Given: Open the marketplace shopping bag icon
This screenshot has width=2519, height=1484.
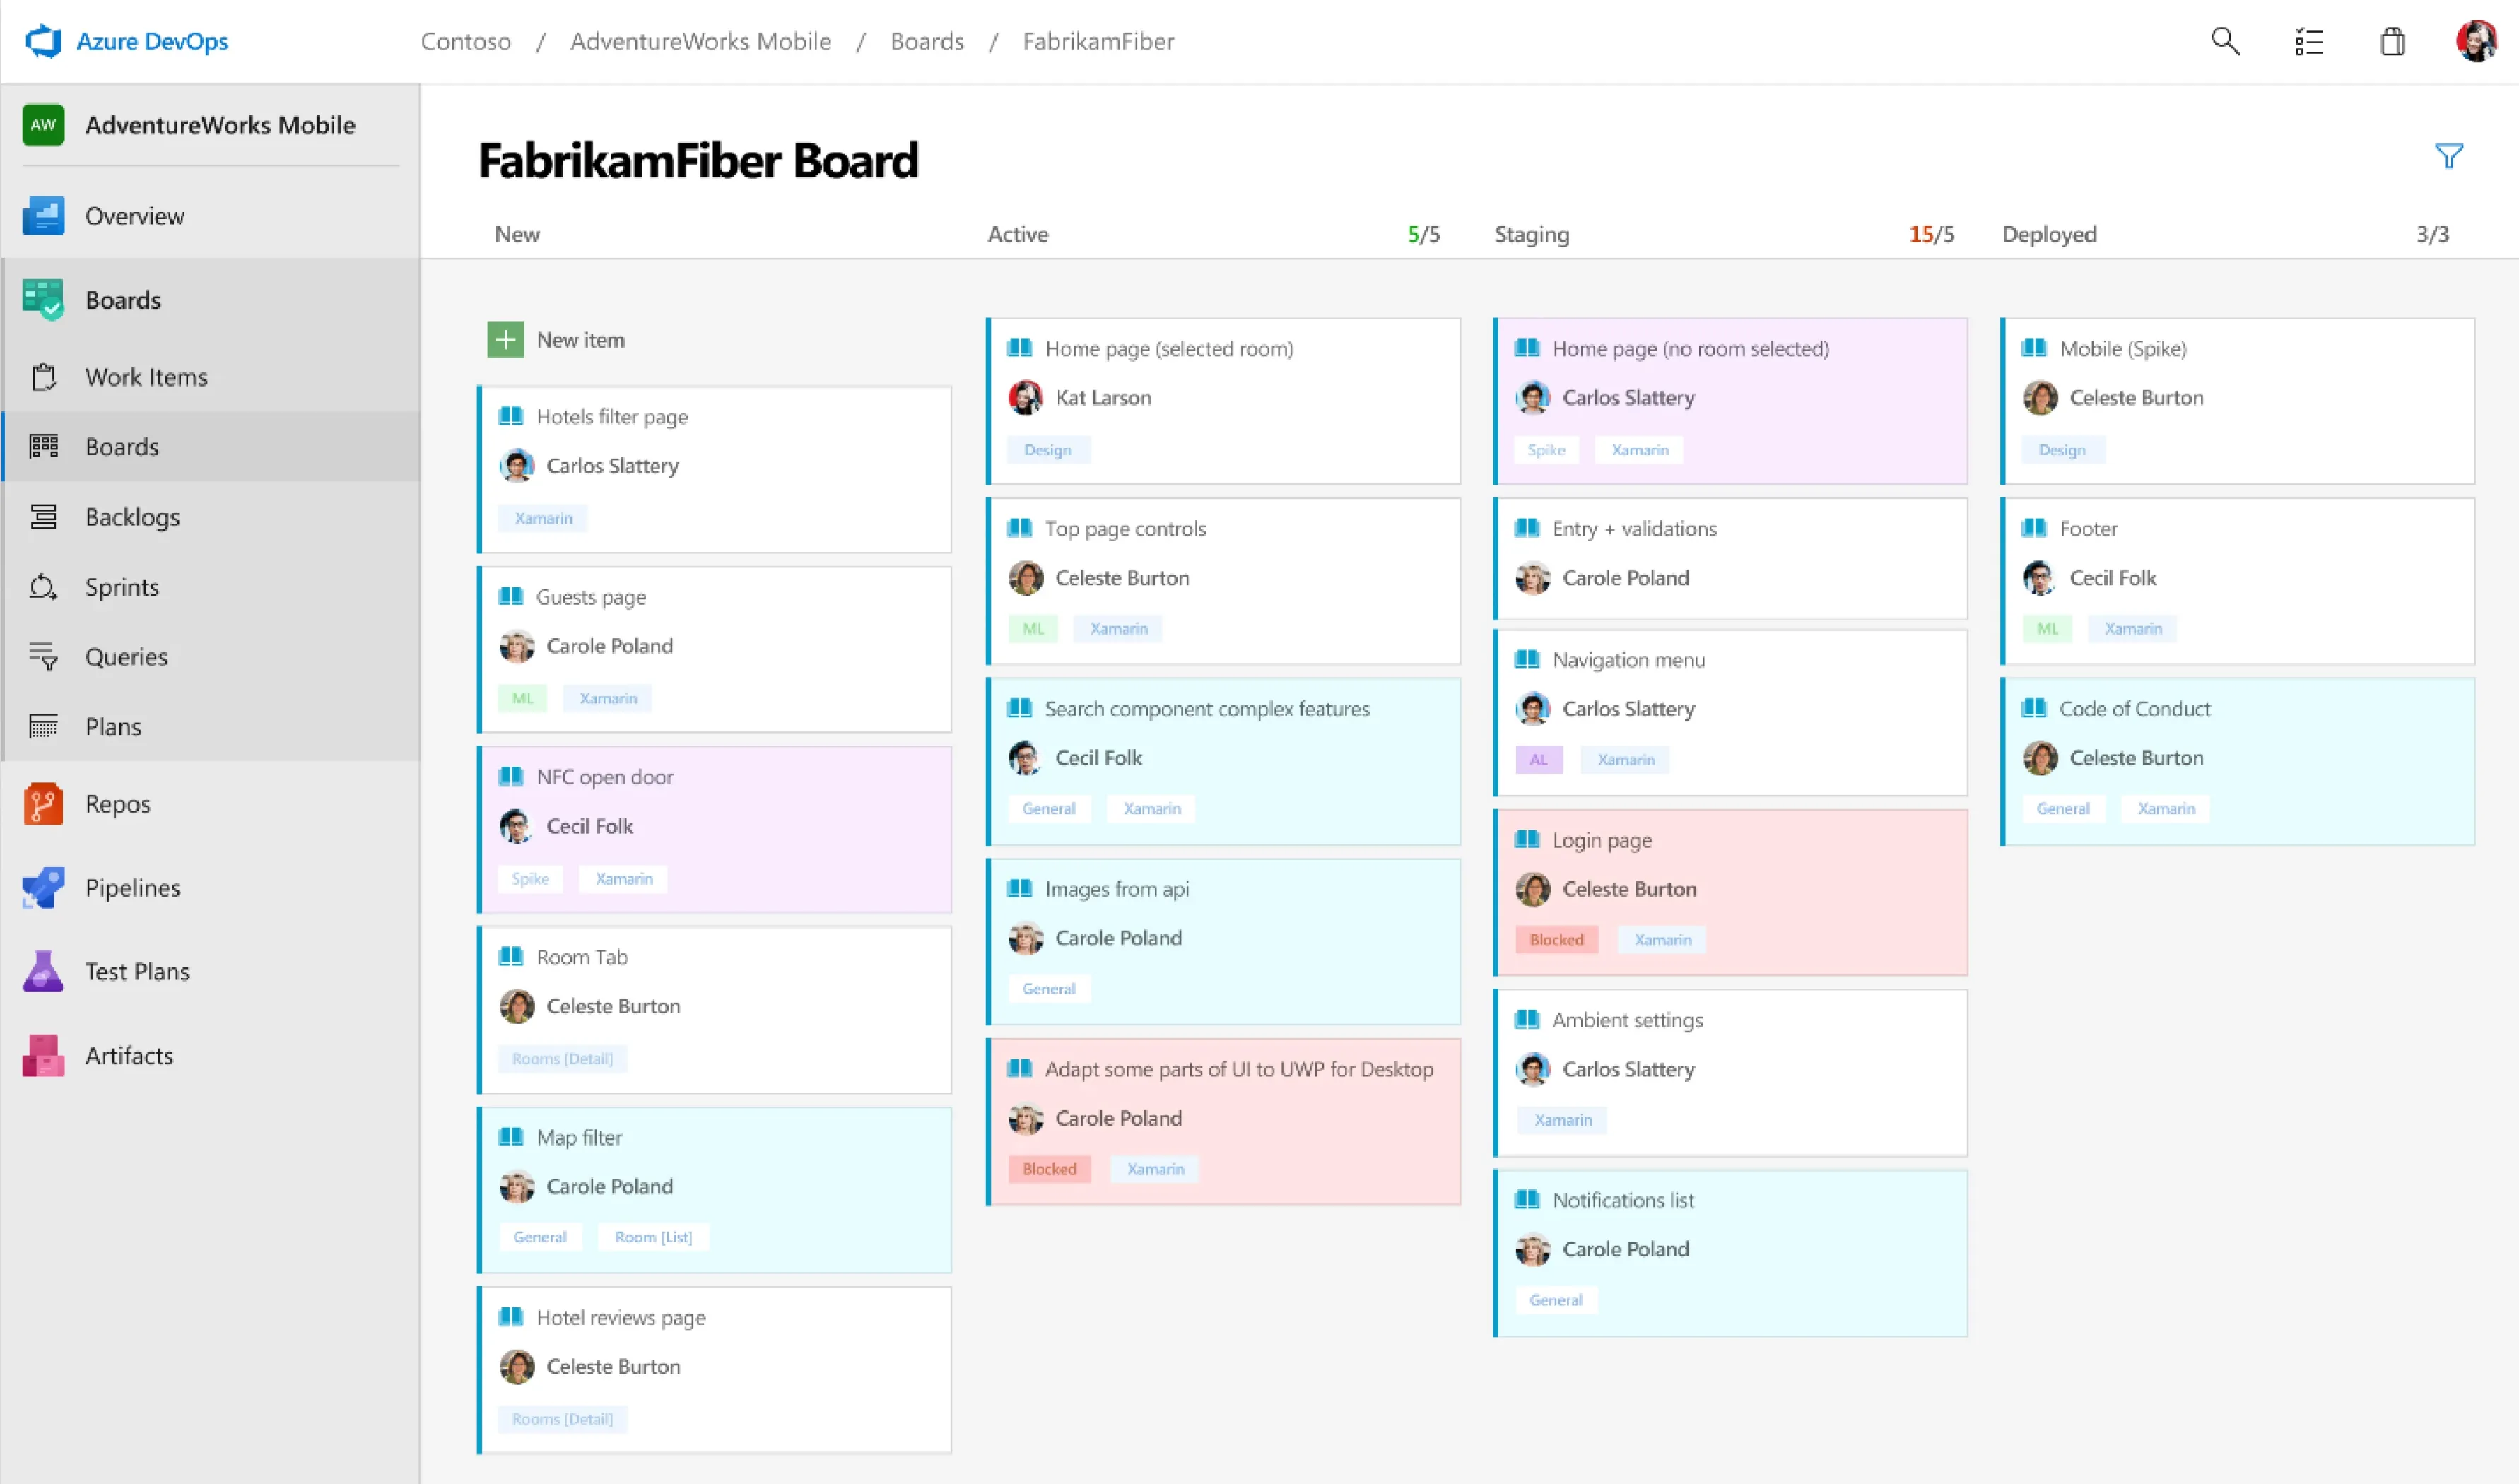Looking at the screenshot, I should 2392,41.
